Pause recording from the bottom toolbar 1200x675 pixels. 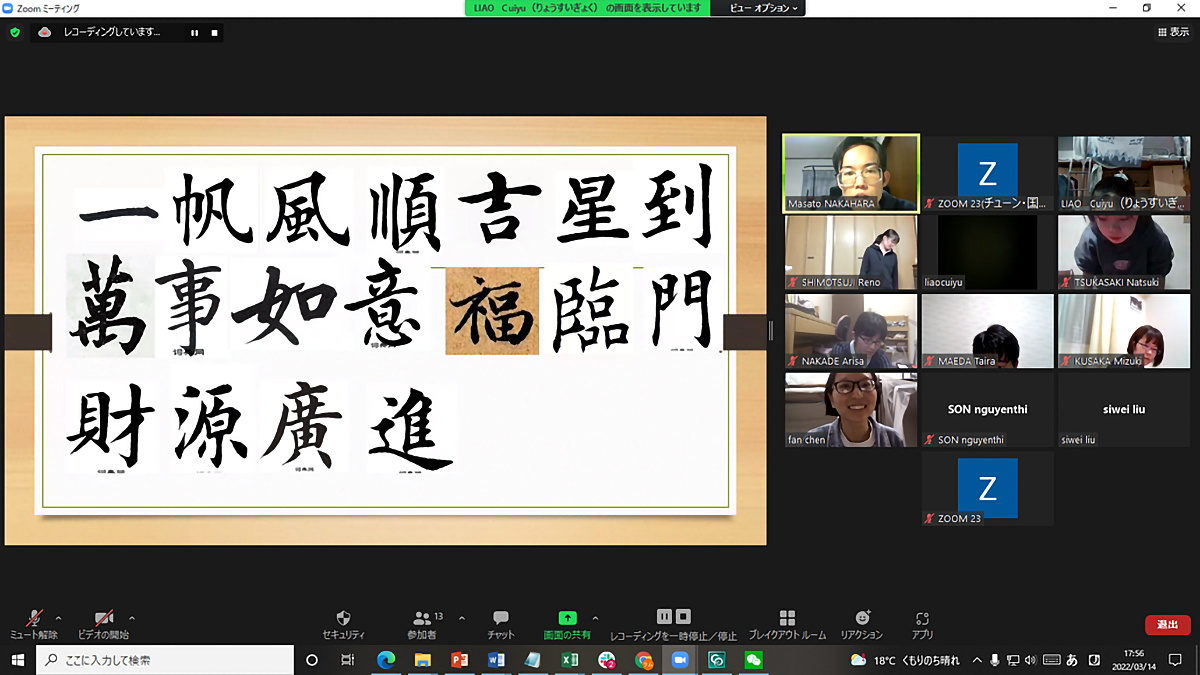click(664, 617)
